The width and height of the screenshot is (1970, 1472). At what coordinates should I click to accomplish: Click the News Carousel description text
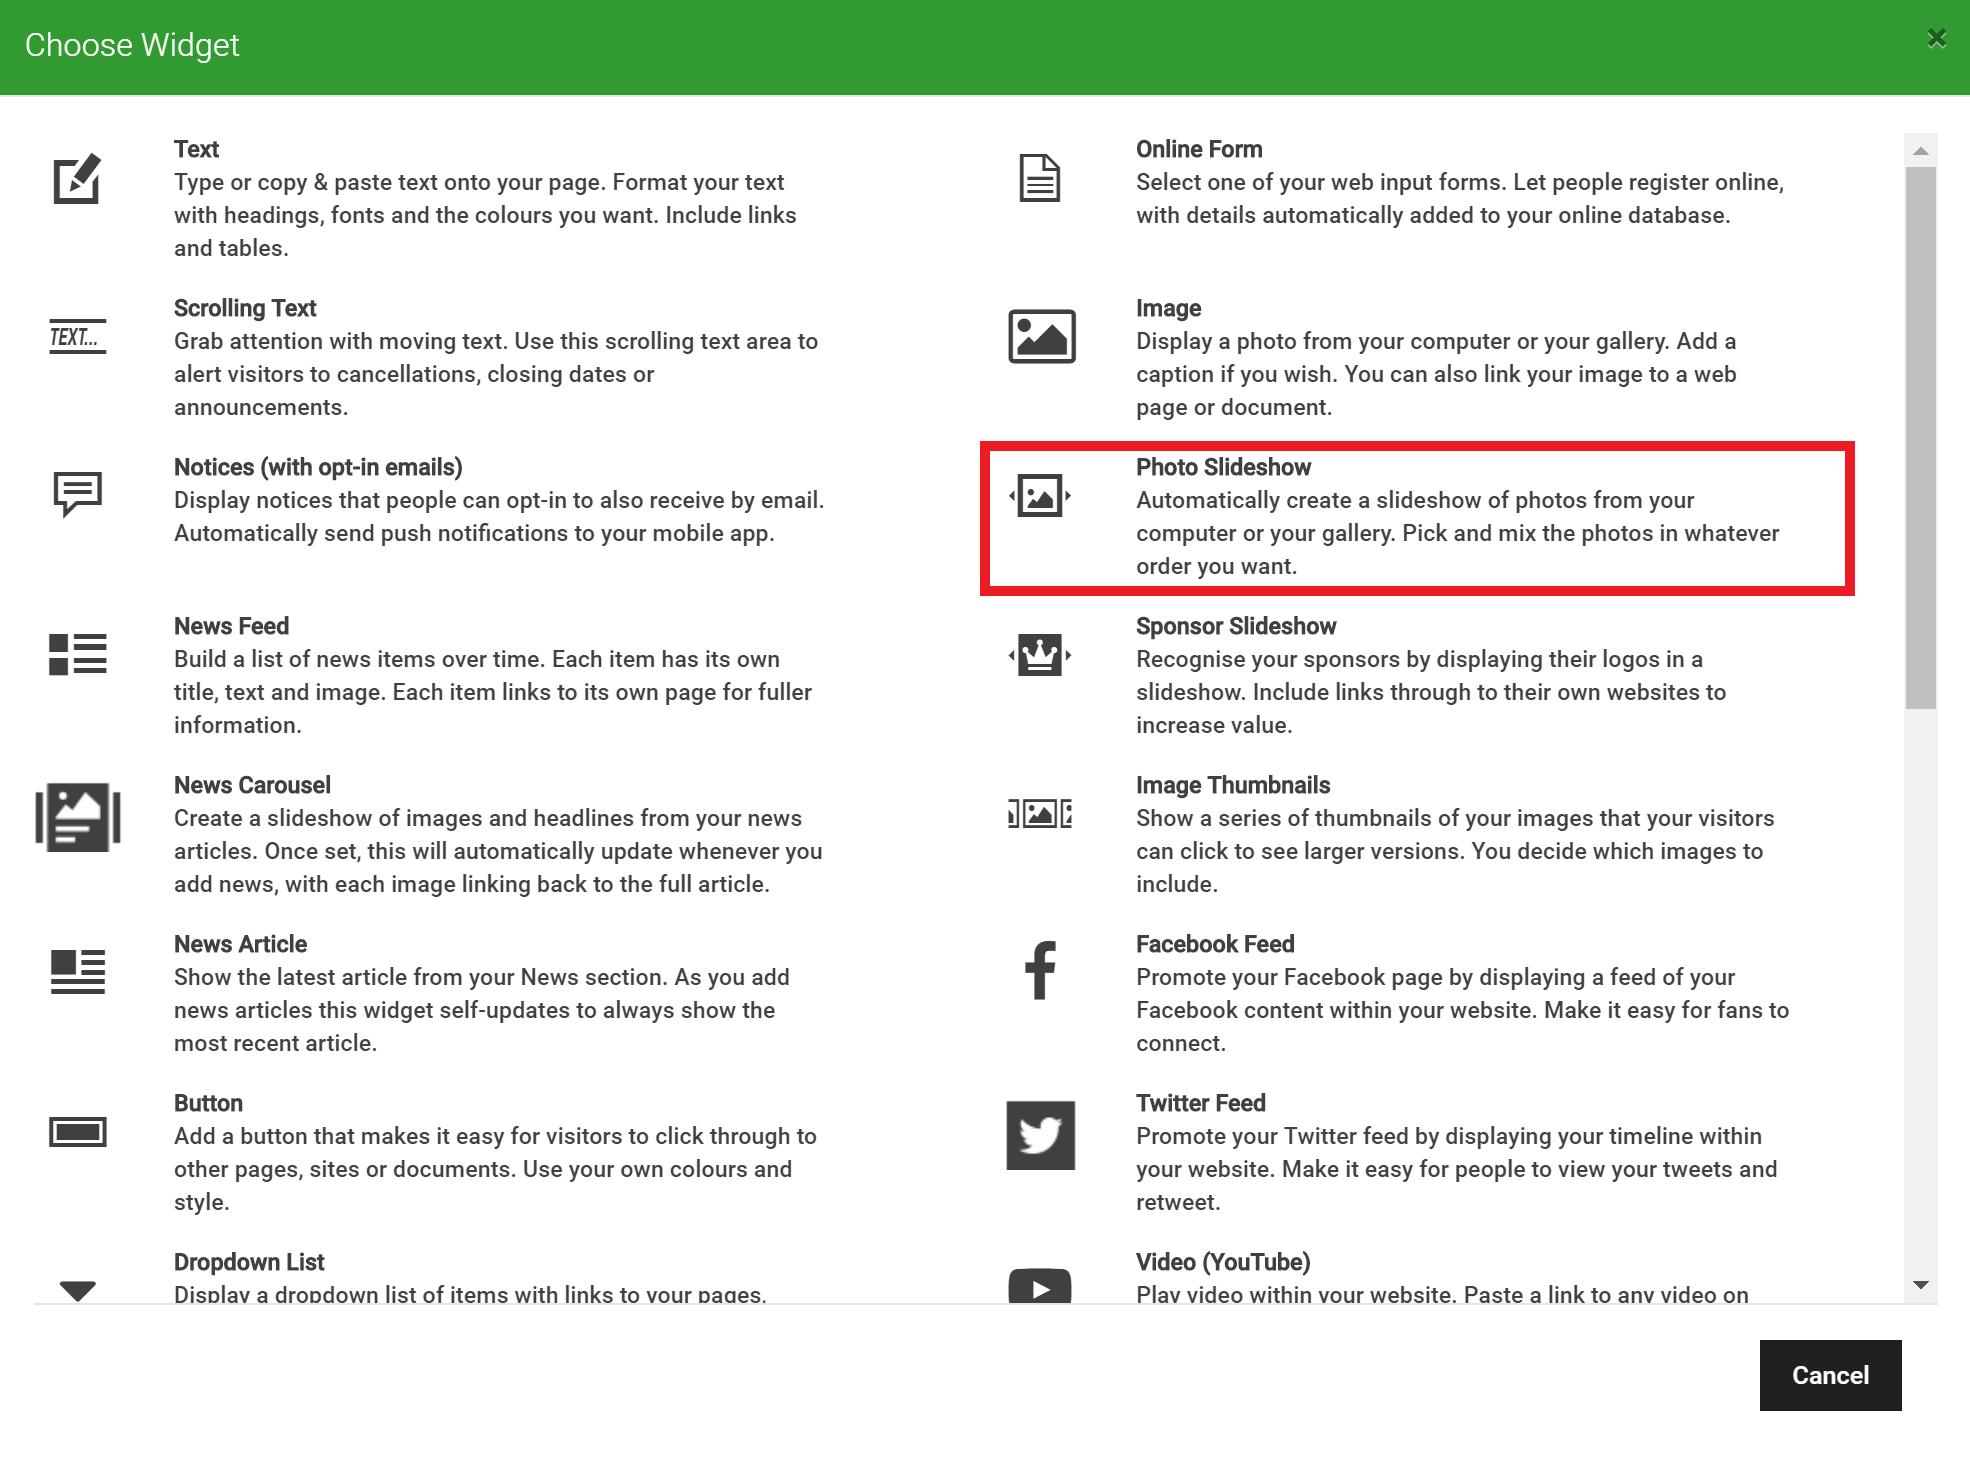point(498,851)
